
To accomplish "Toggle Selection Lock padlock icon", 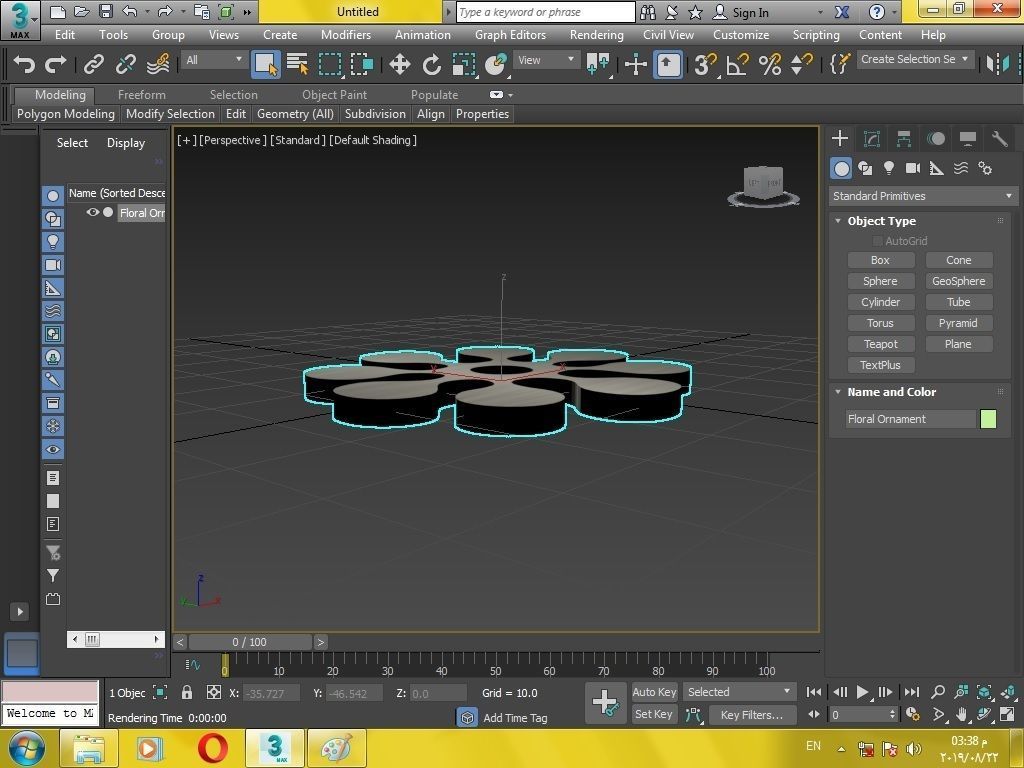I will [187, 692].
